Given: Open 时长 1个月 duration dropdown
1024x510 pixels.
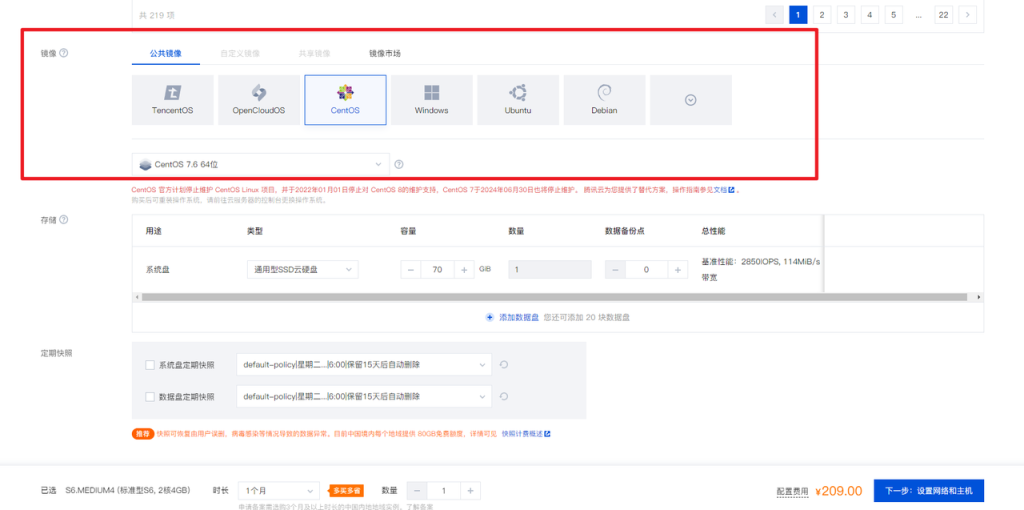Looking at the screenshot, I should coord(279,490).
